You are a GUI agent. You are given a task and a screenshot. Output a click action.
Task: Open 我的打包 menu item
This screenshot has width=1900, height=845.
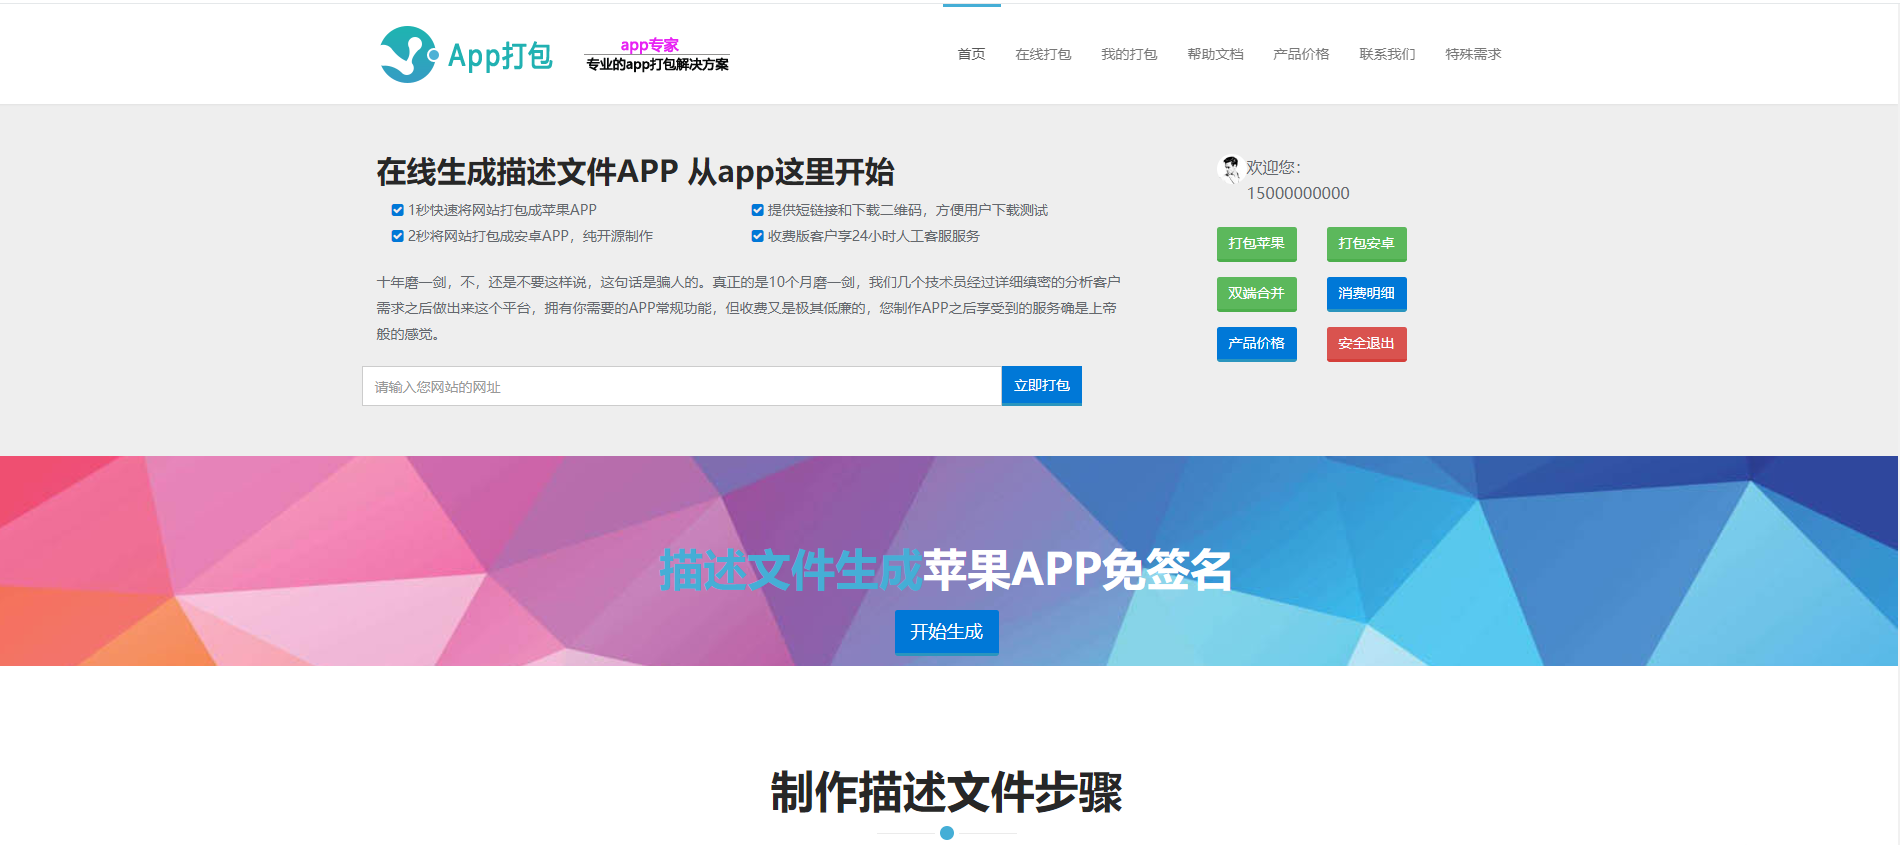[1129, 54]
